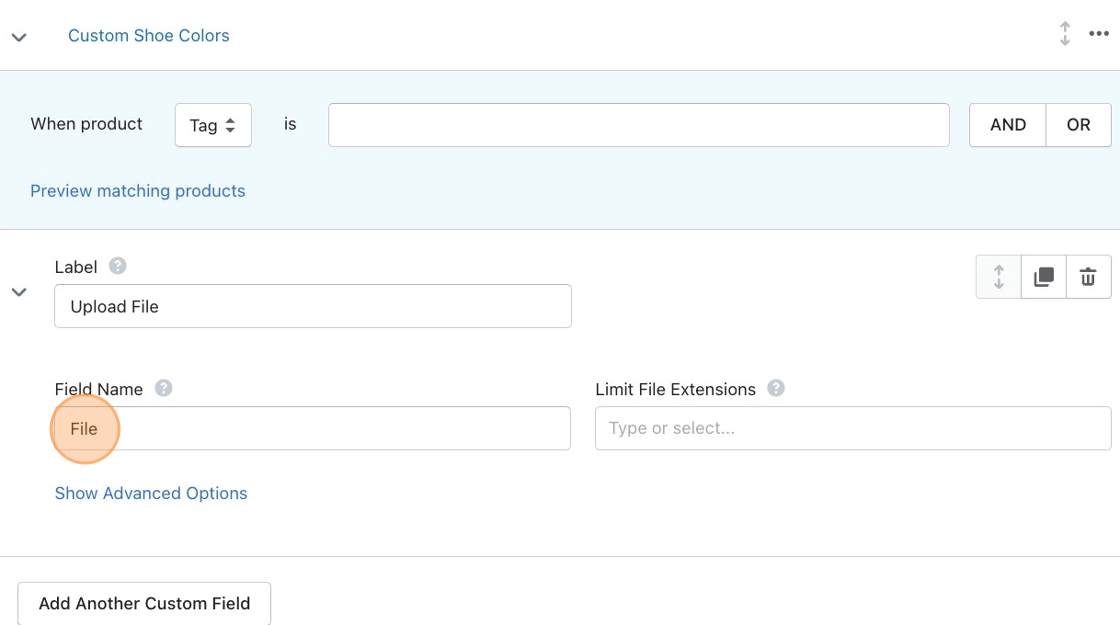The width and height of the screenshot is (1120, 625).
Task: Open the Limit File Extensions select box
Action: click(852, 428)
